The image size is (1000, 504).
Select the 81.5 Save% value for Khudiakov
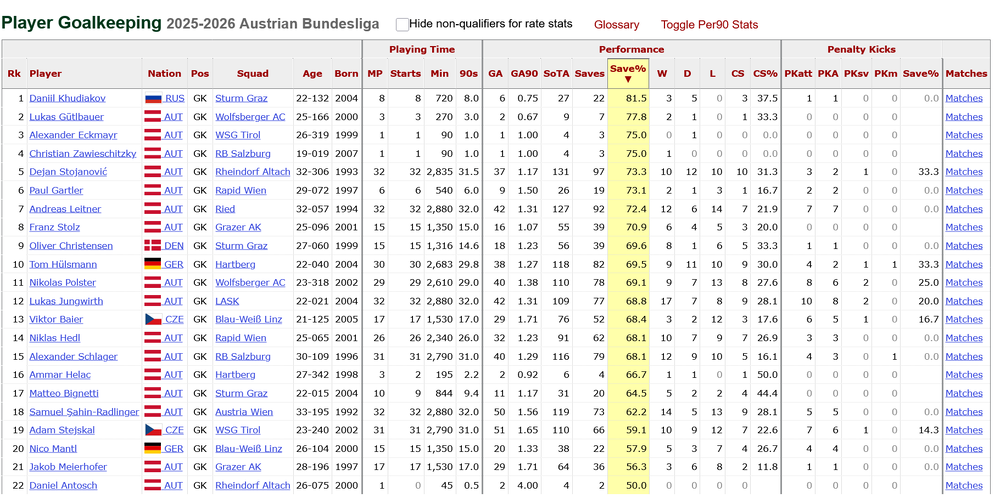click(636, 98)
